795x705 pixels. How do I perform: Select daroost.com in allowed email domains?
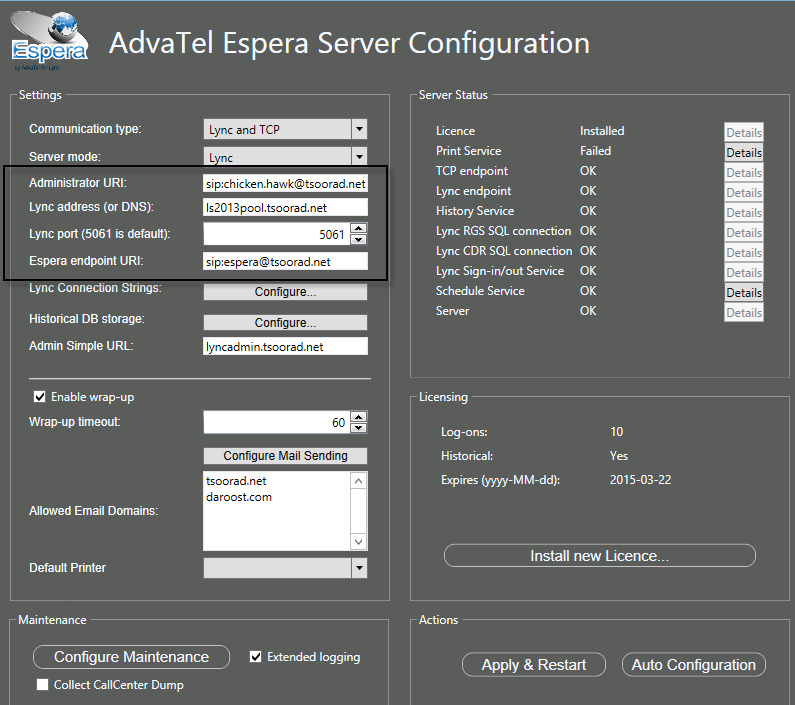pyautogui.click(x=239, y=497)
